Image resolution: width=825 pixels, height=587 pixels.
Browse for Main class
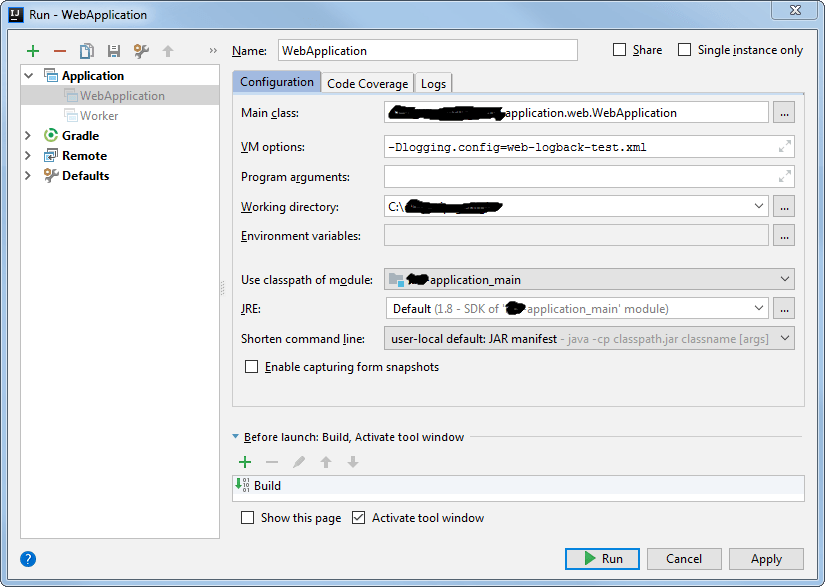click(784, 113)
